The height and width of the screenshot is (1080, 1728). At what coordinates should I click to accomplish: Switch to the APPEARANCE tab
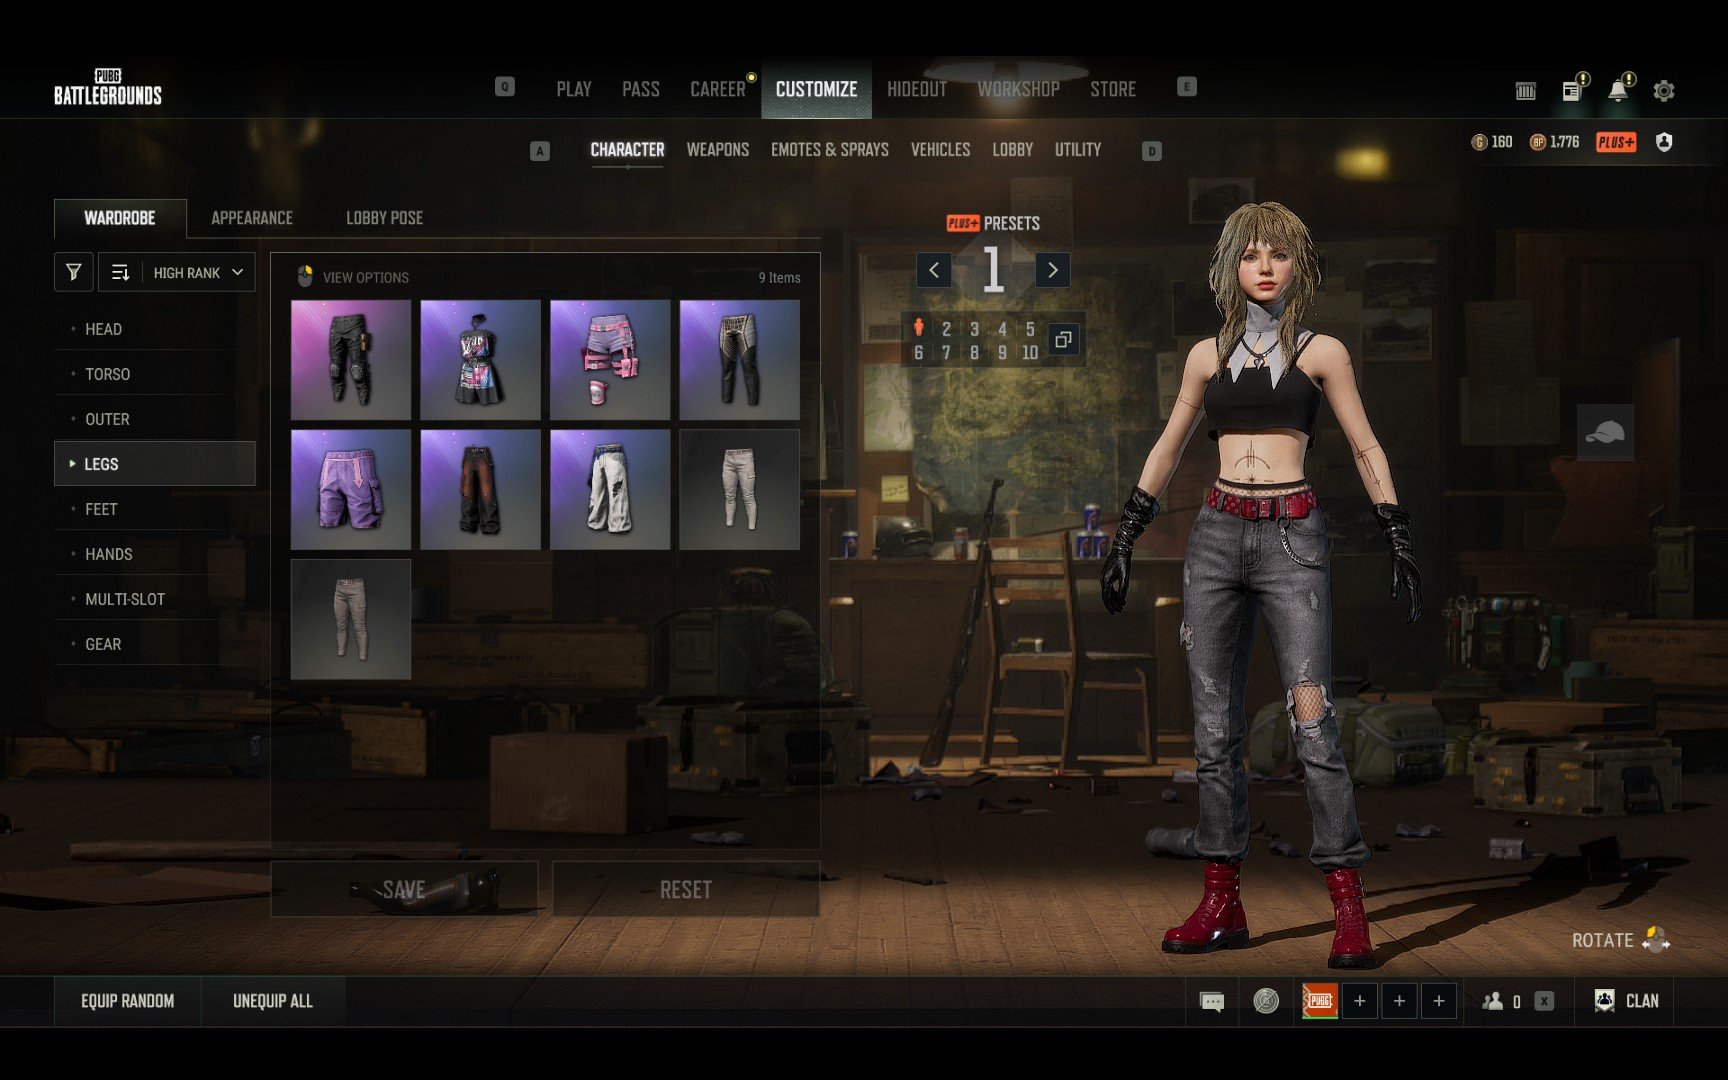click(x=252, y=218)
